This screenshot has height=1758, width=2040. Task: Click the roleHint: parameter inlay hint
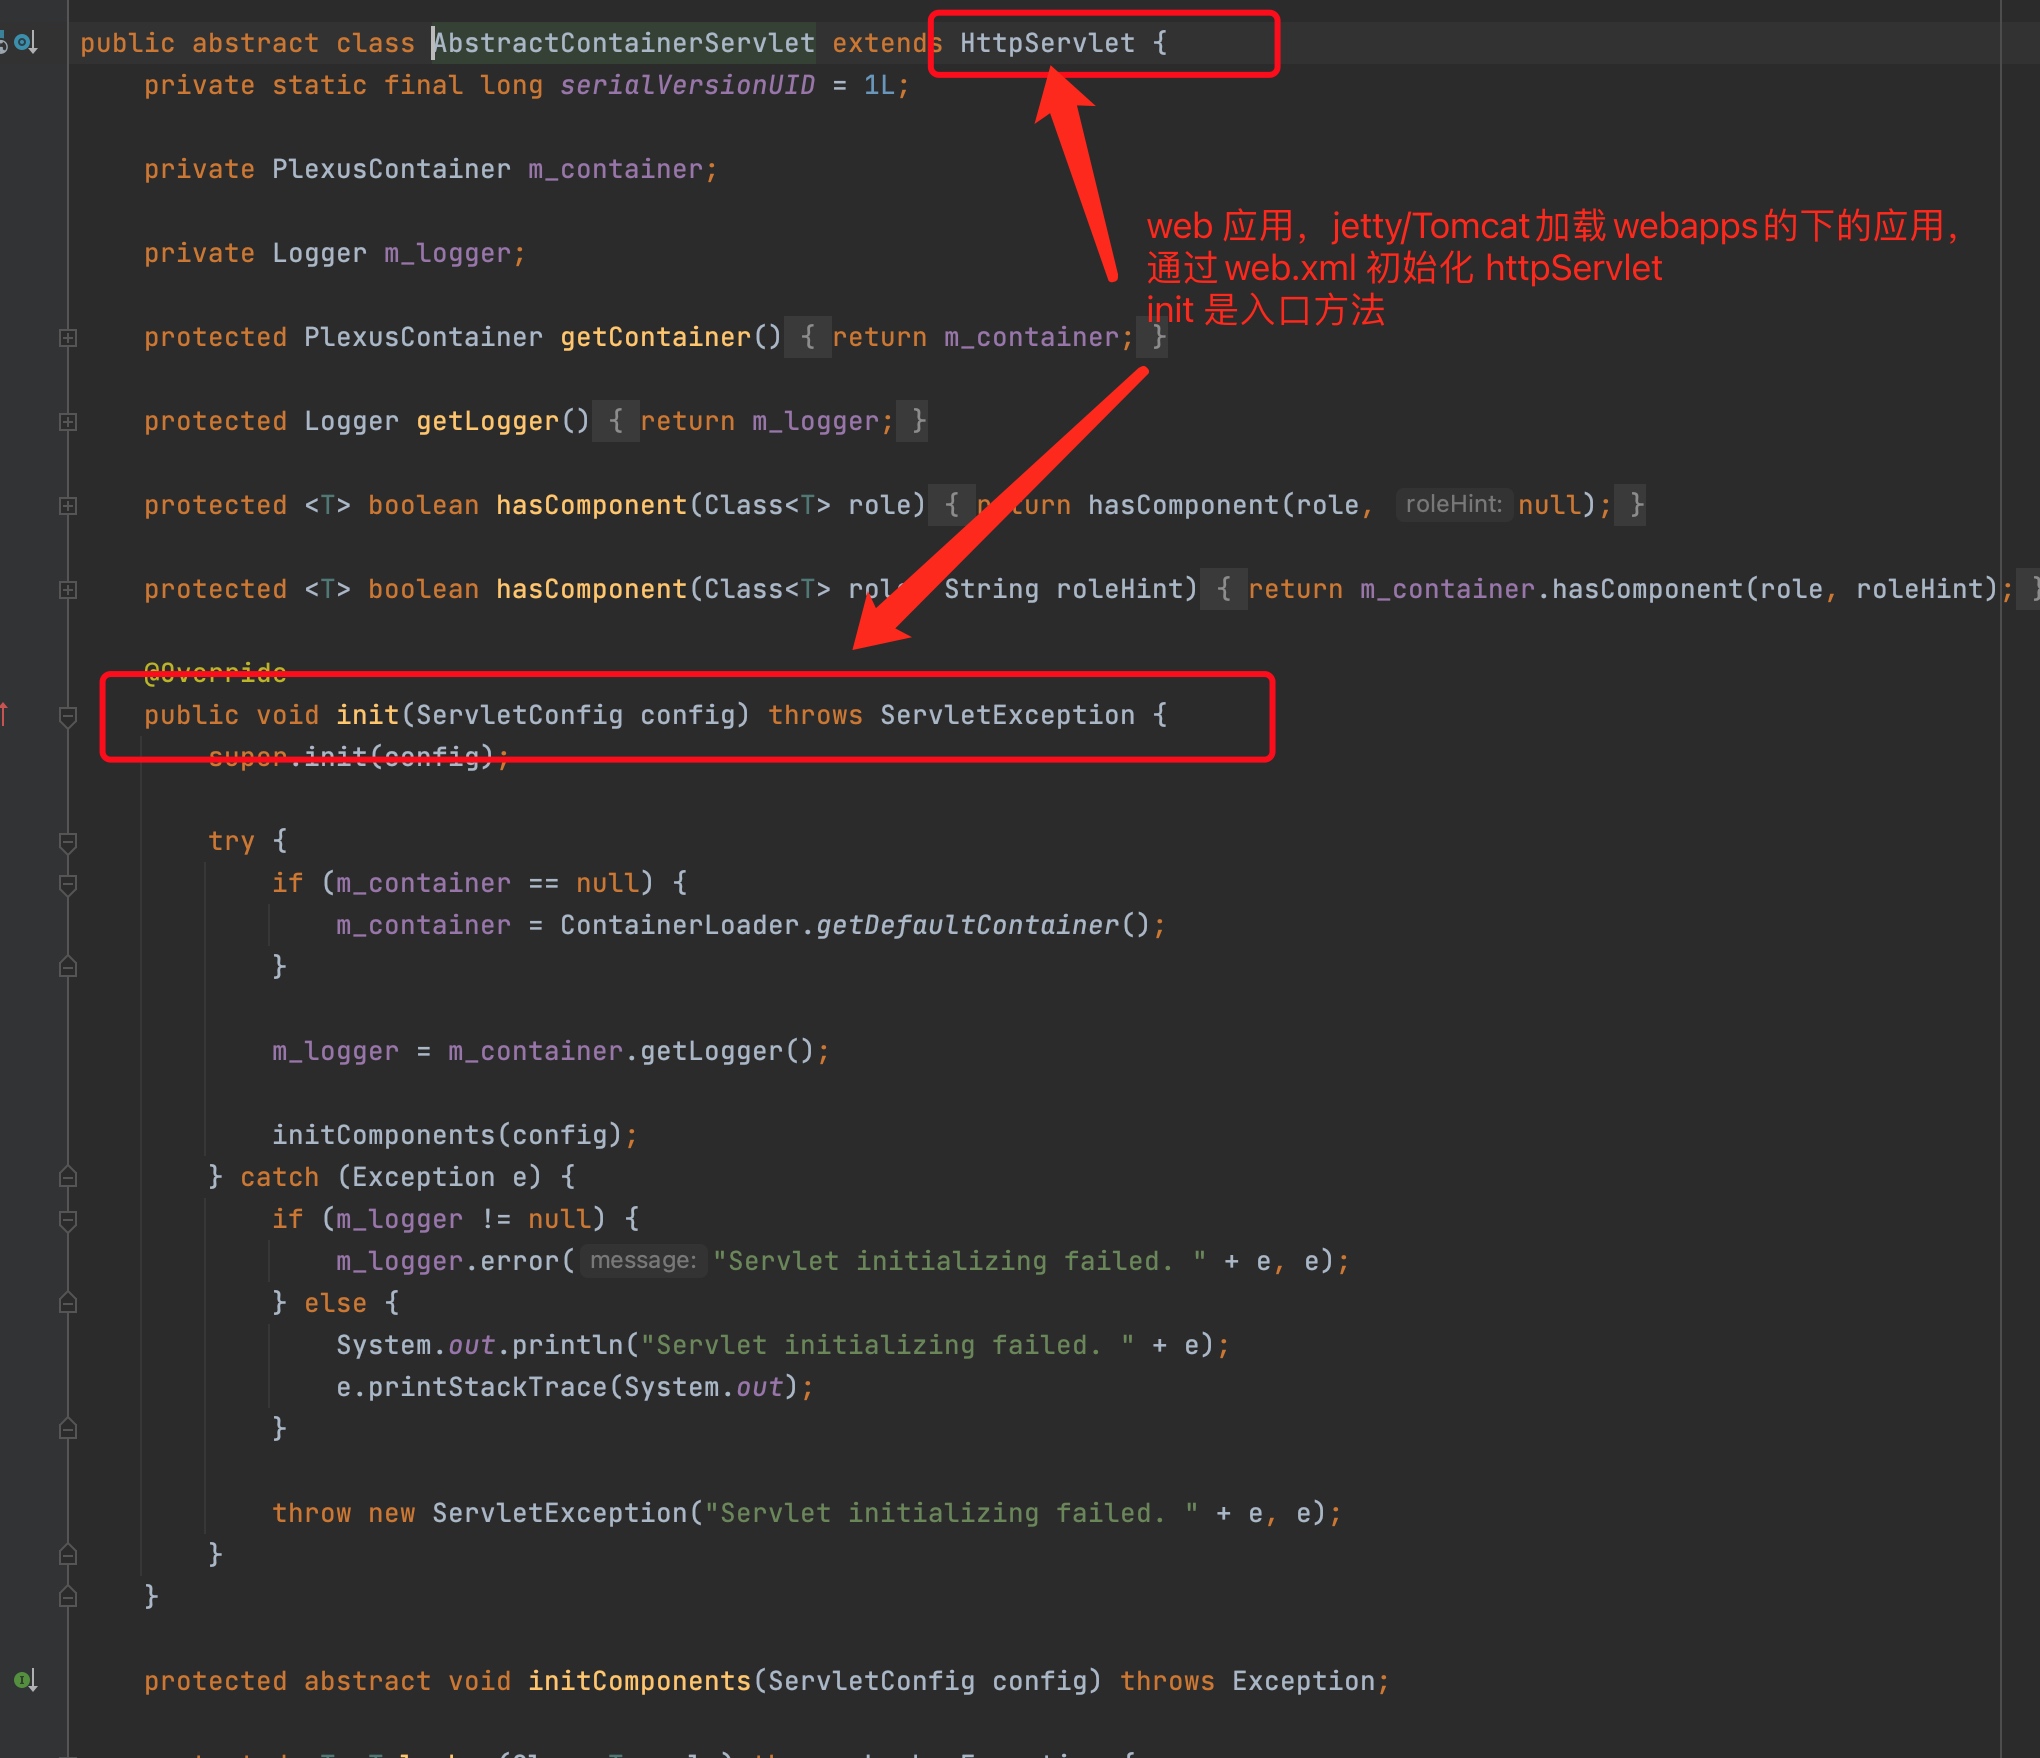click(1453, 505)
